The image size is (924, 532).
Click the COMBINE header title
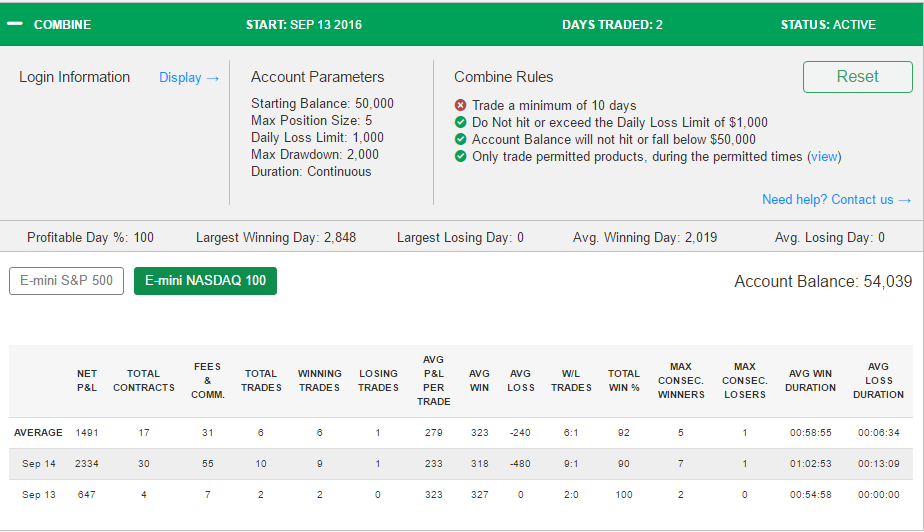tap(62, 25)
